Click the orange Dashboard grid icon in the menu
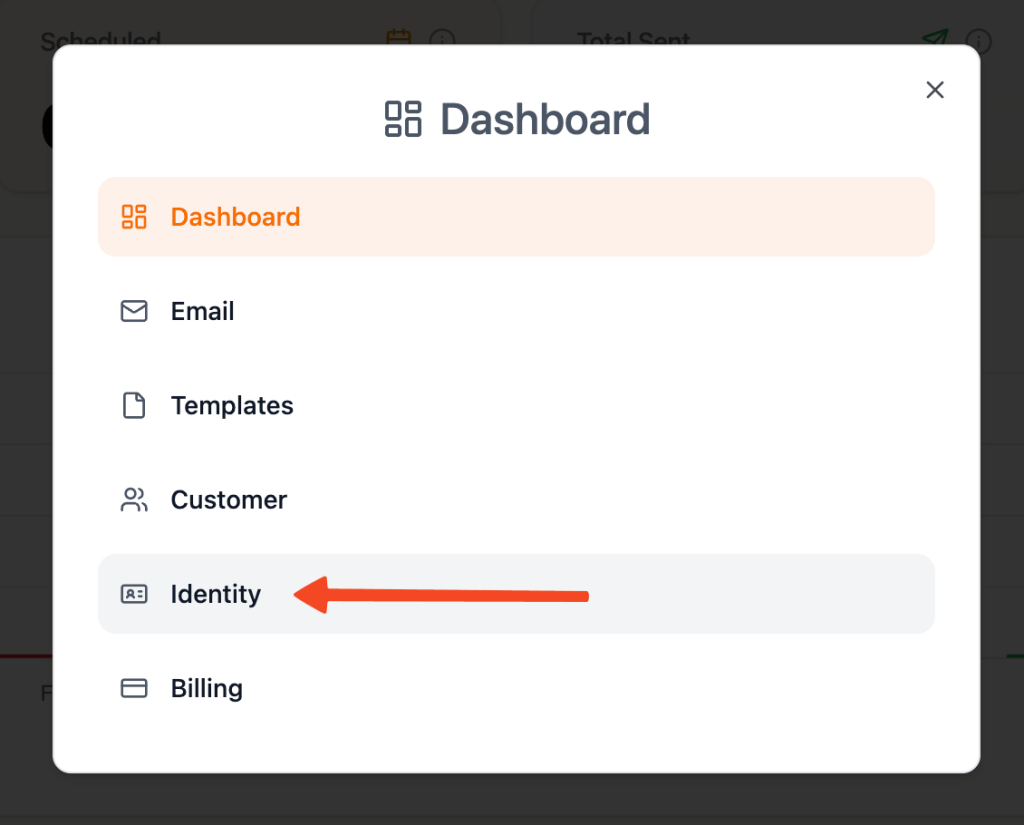 pos(134,217)
